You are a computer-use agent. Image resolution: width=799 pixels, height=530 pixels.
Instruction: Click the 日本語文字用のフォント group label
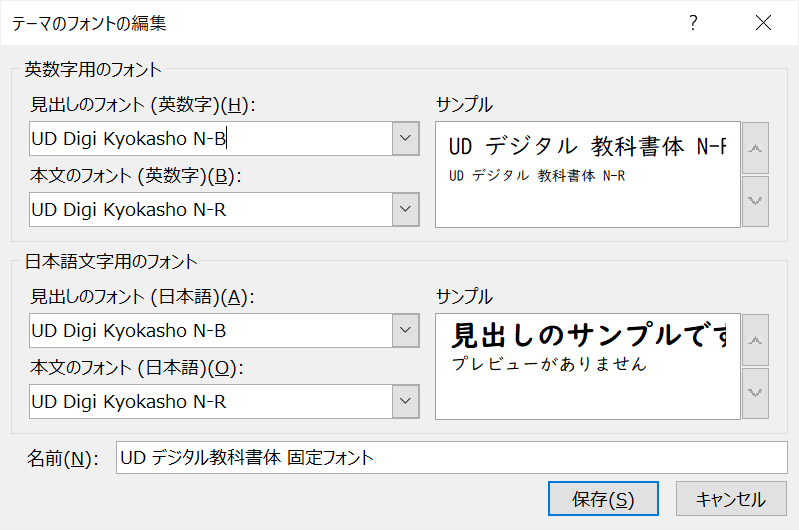coord(111,261)
